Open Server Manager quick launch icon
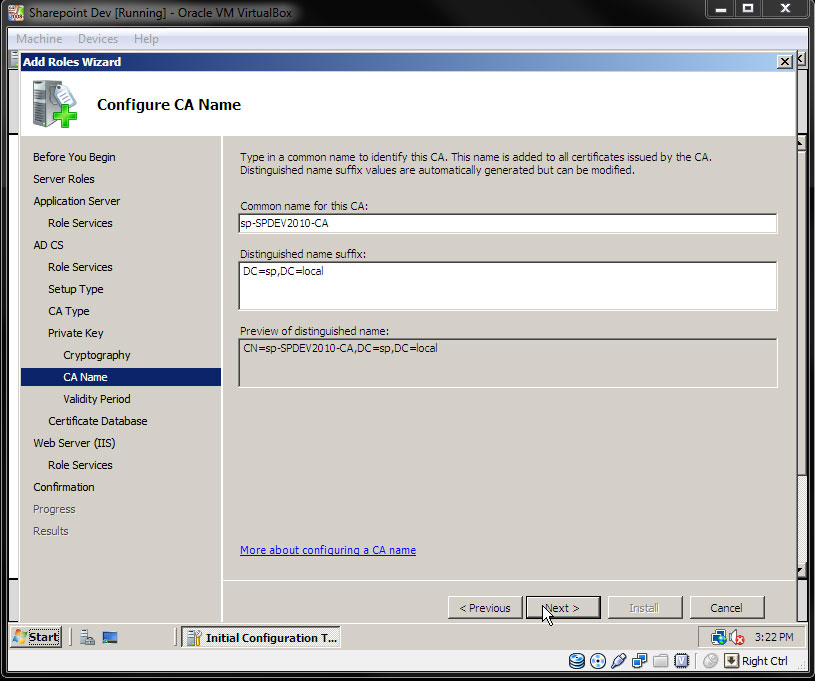Image resolution: width=815 pixels, height=681 pixels. [87, 637]
